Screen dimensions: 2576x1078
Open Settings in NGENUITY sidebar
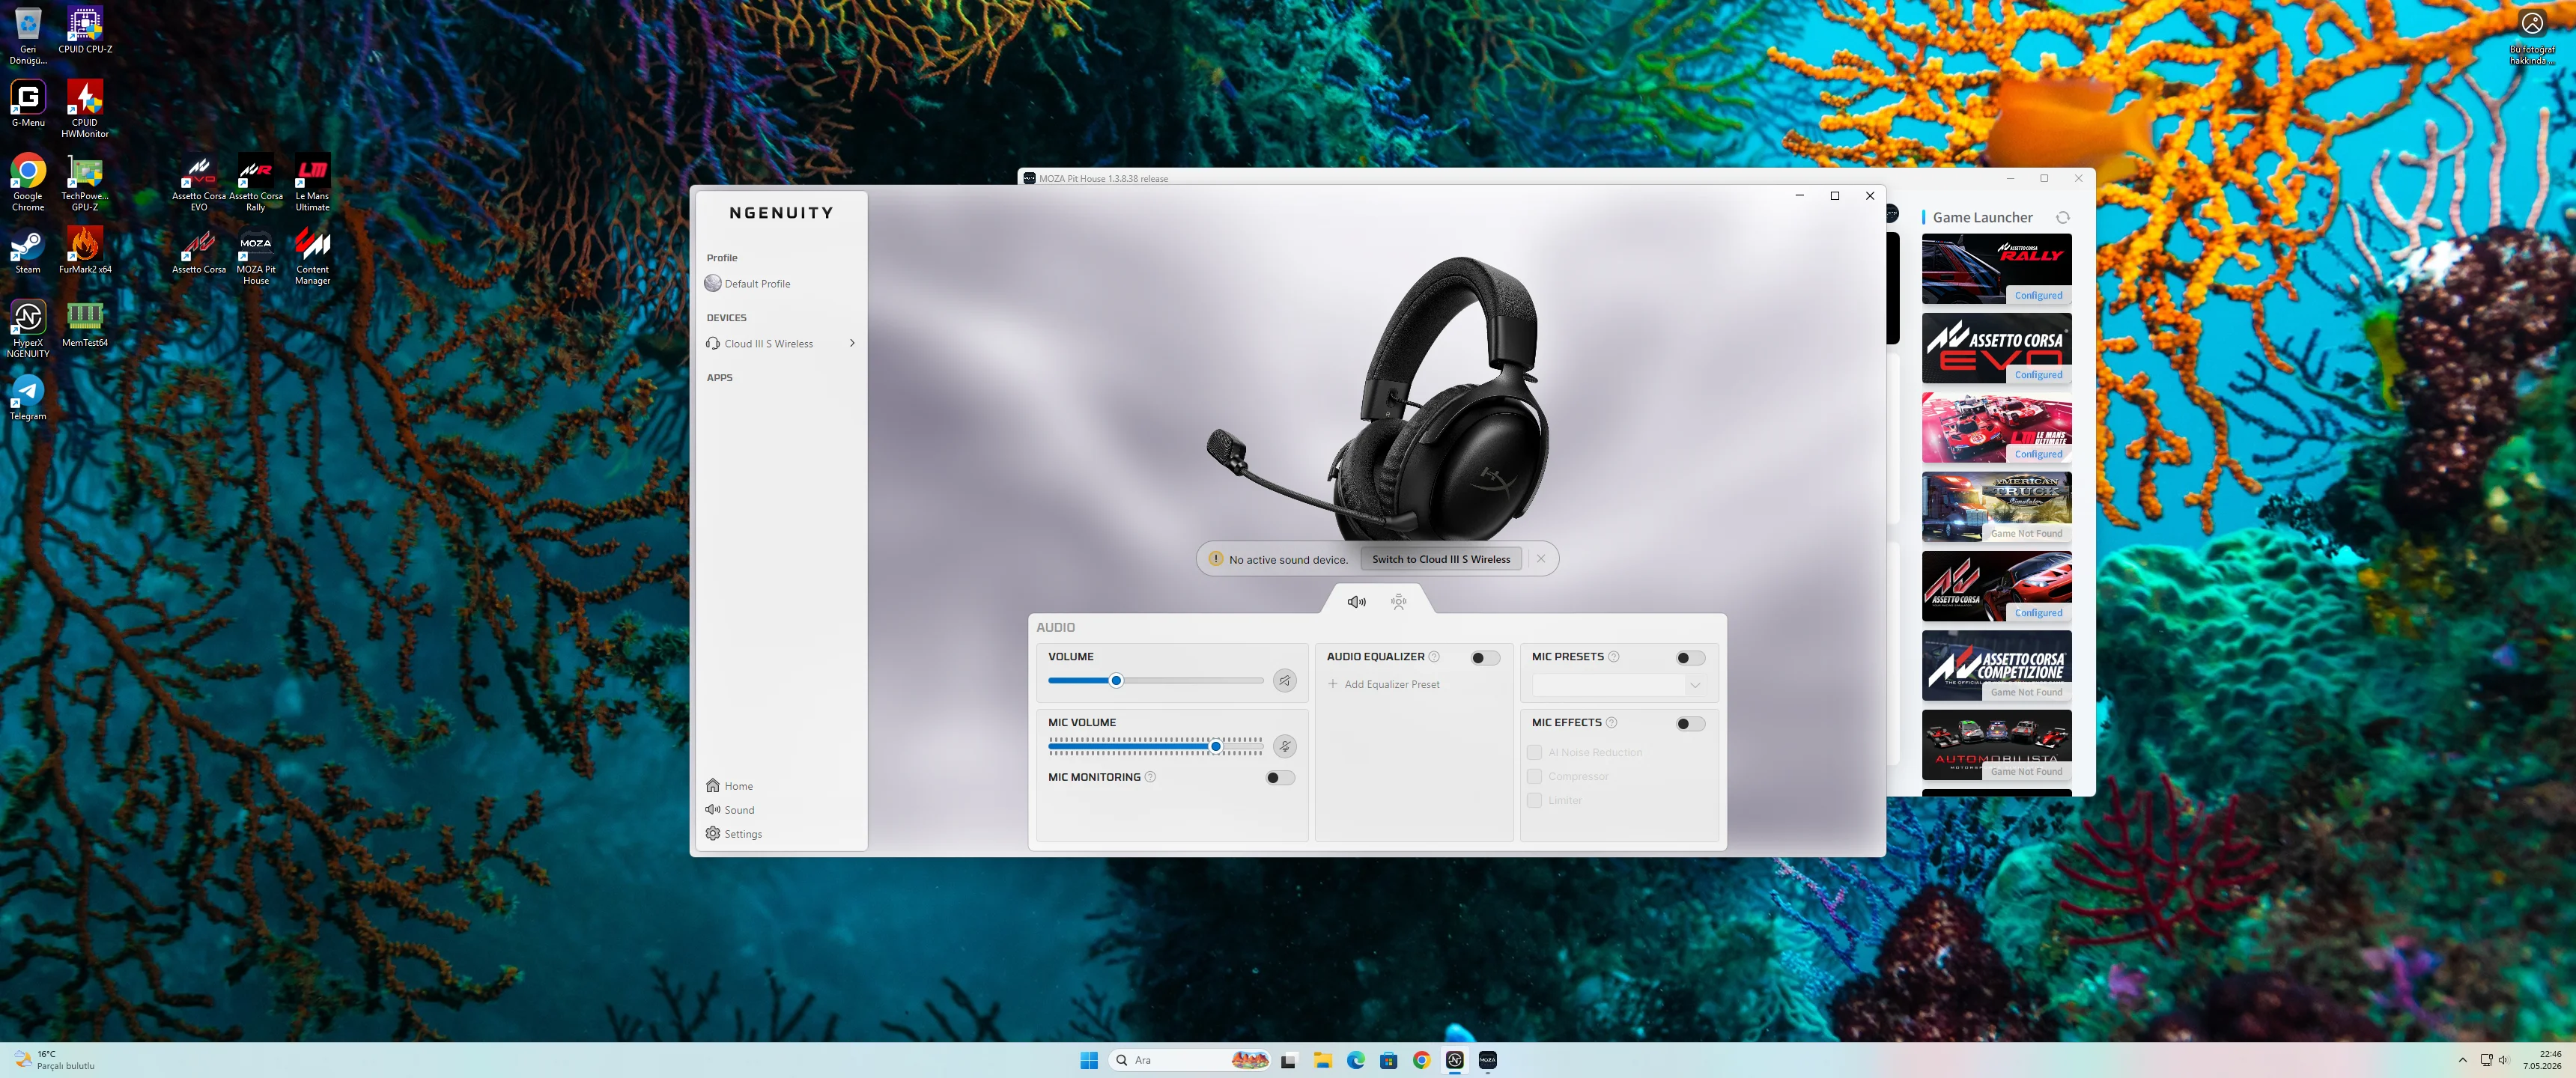pyautogui.click(x=734, y=834)
